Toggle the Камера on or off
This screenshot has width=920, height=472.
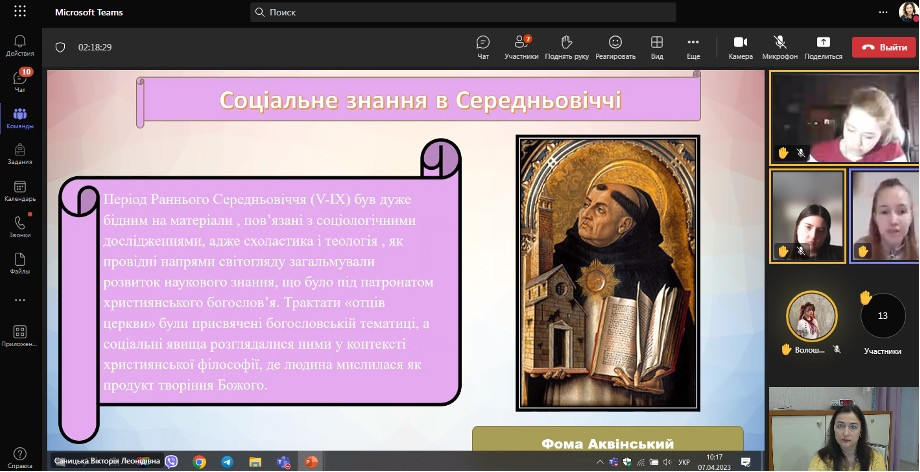pos(740,46)
